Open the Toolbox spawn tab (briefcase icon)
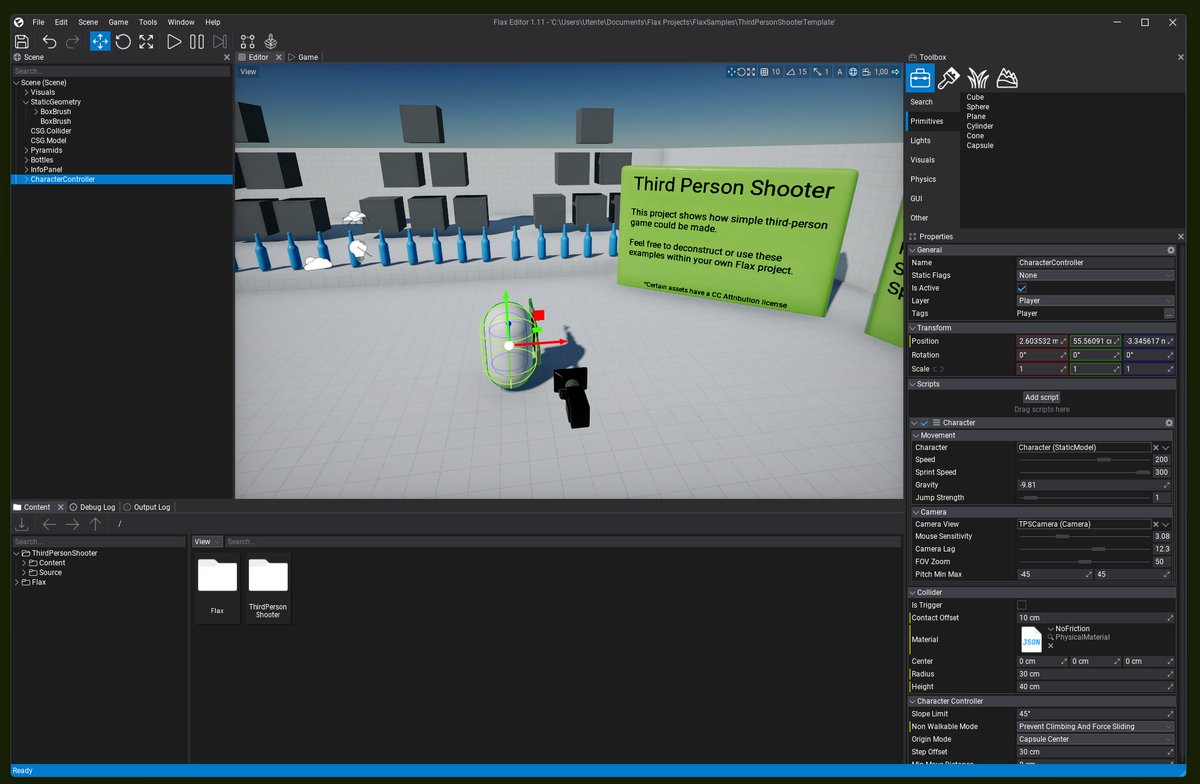Viewport: 1200px width, 784px height. point(920,78)
